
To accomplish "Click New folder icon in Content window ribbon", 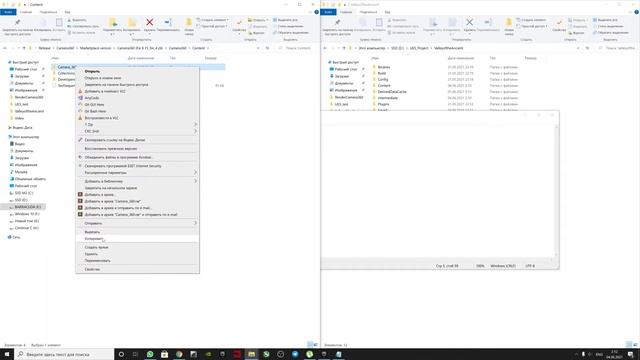I will 189,22.
